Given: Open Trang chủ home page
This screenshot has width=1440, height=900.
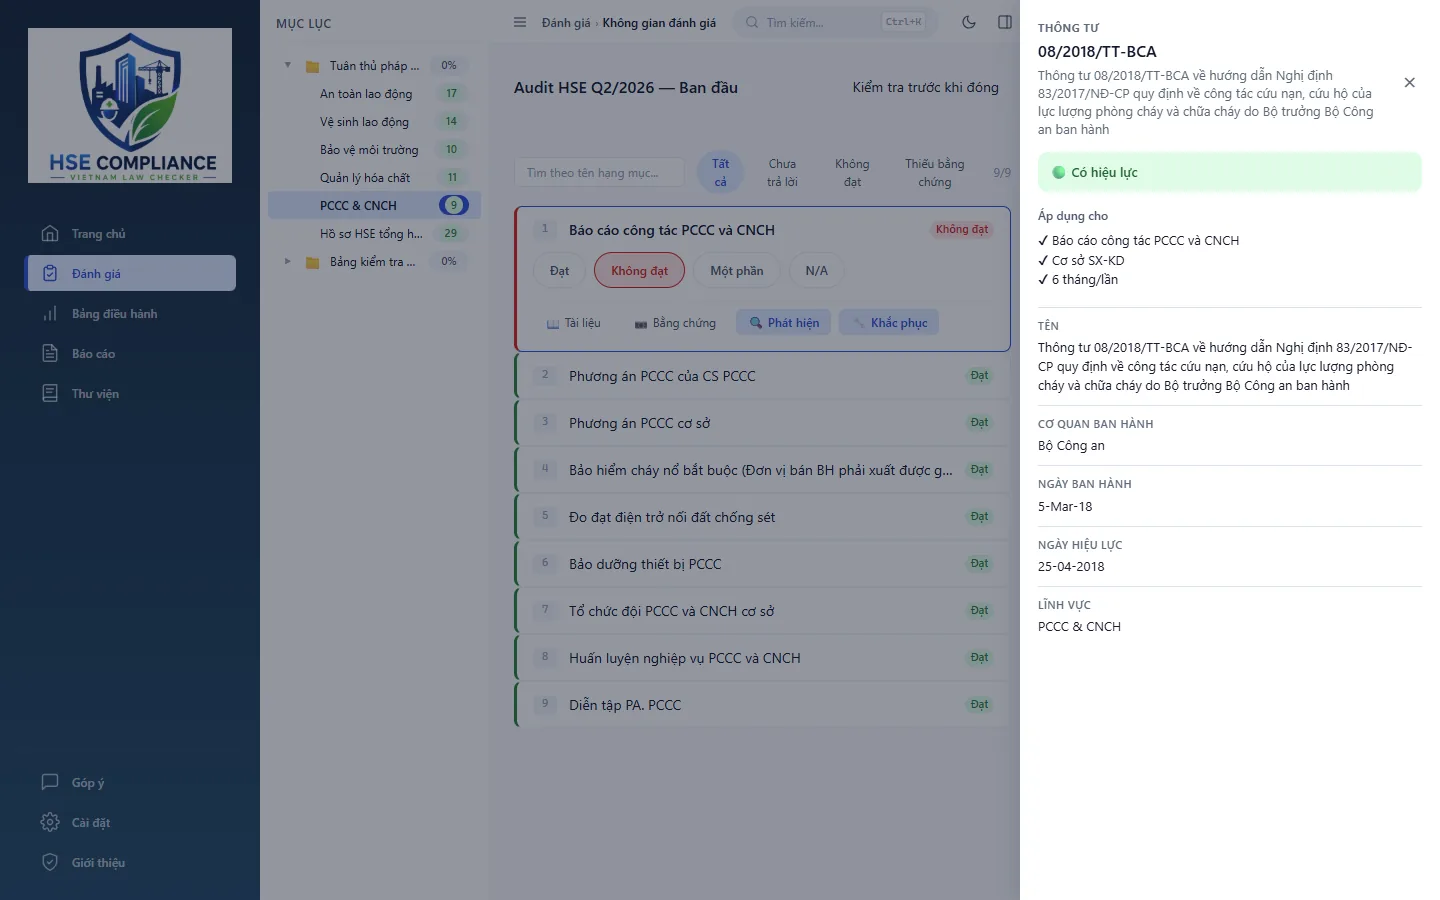Looking at the screenshot, I should (130, 234).
